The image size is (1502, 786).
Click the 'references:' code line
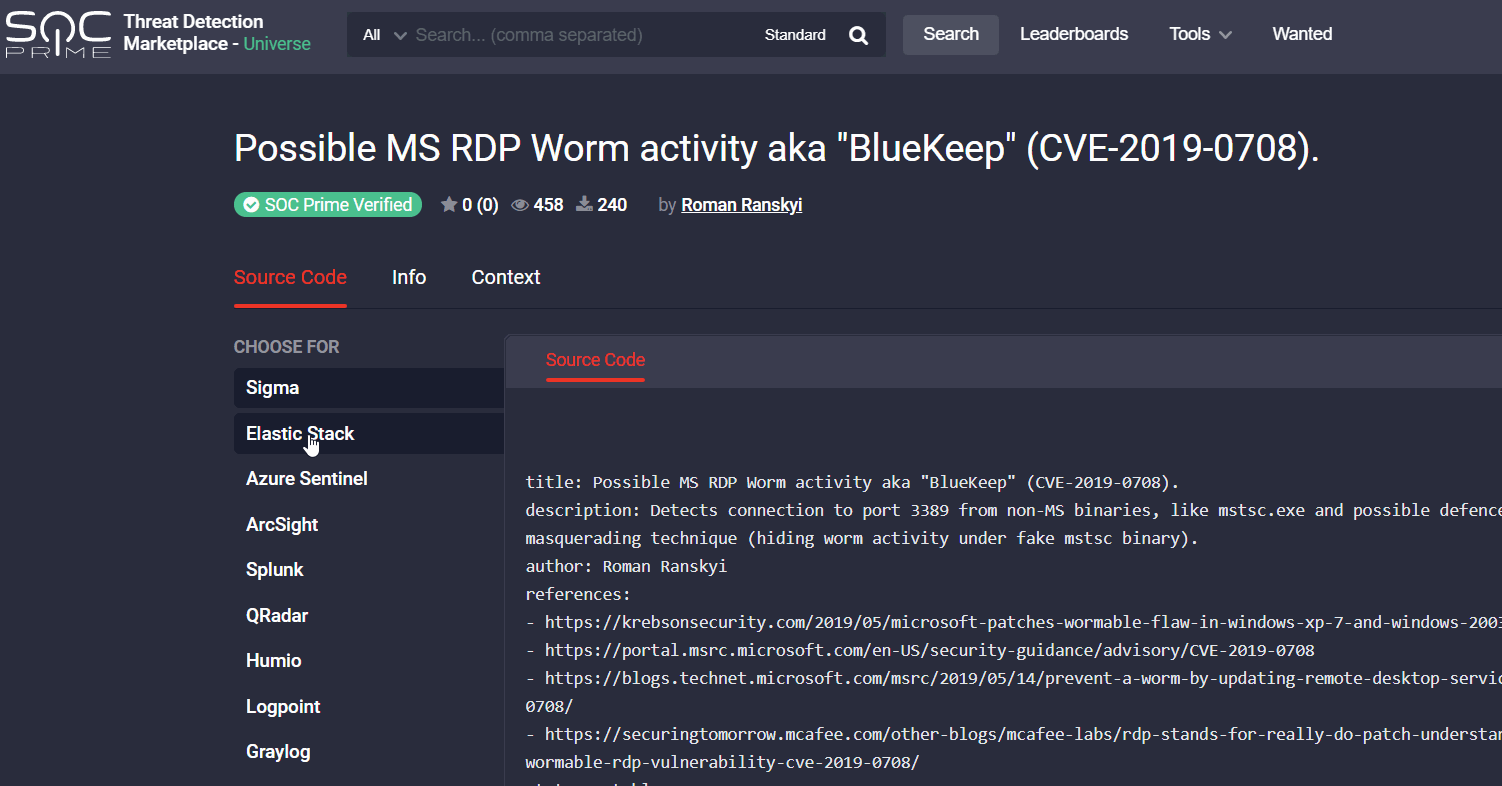[x=578, y=594]
